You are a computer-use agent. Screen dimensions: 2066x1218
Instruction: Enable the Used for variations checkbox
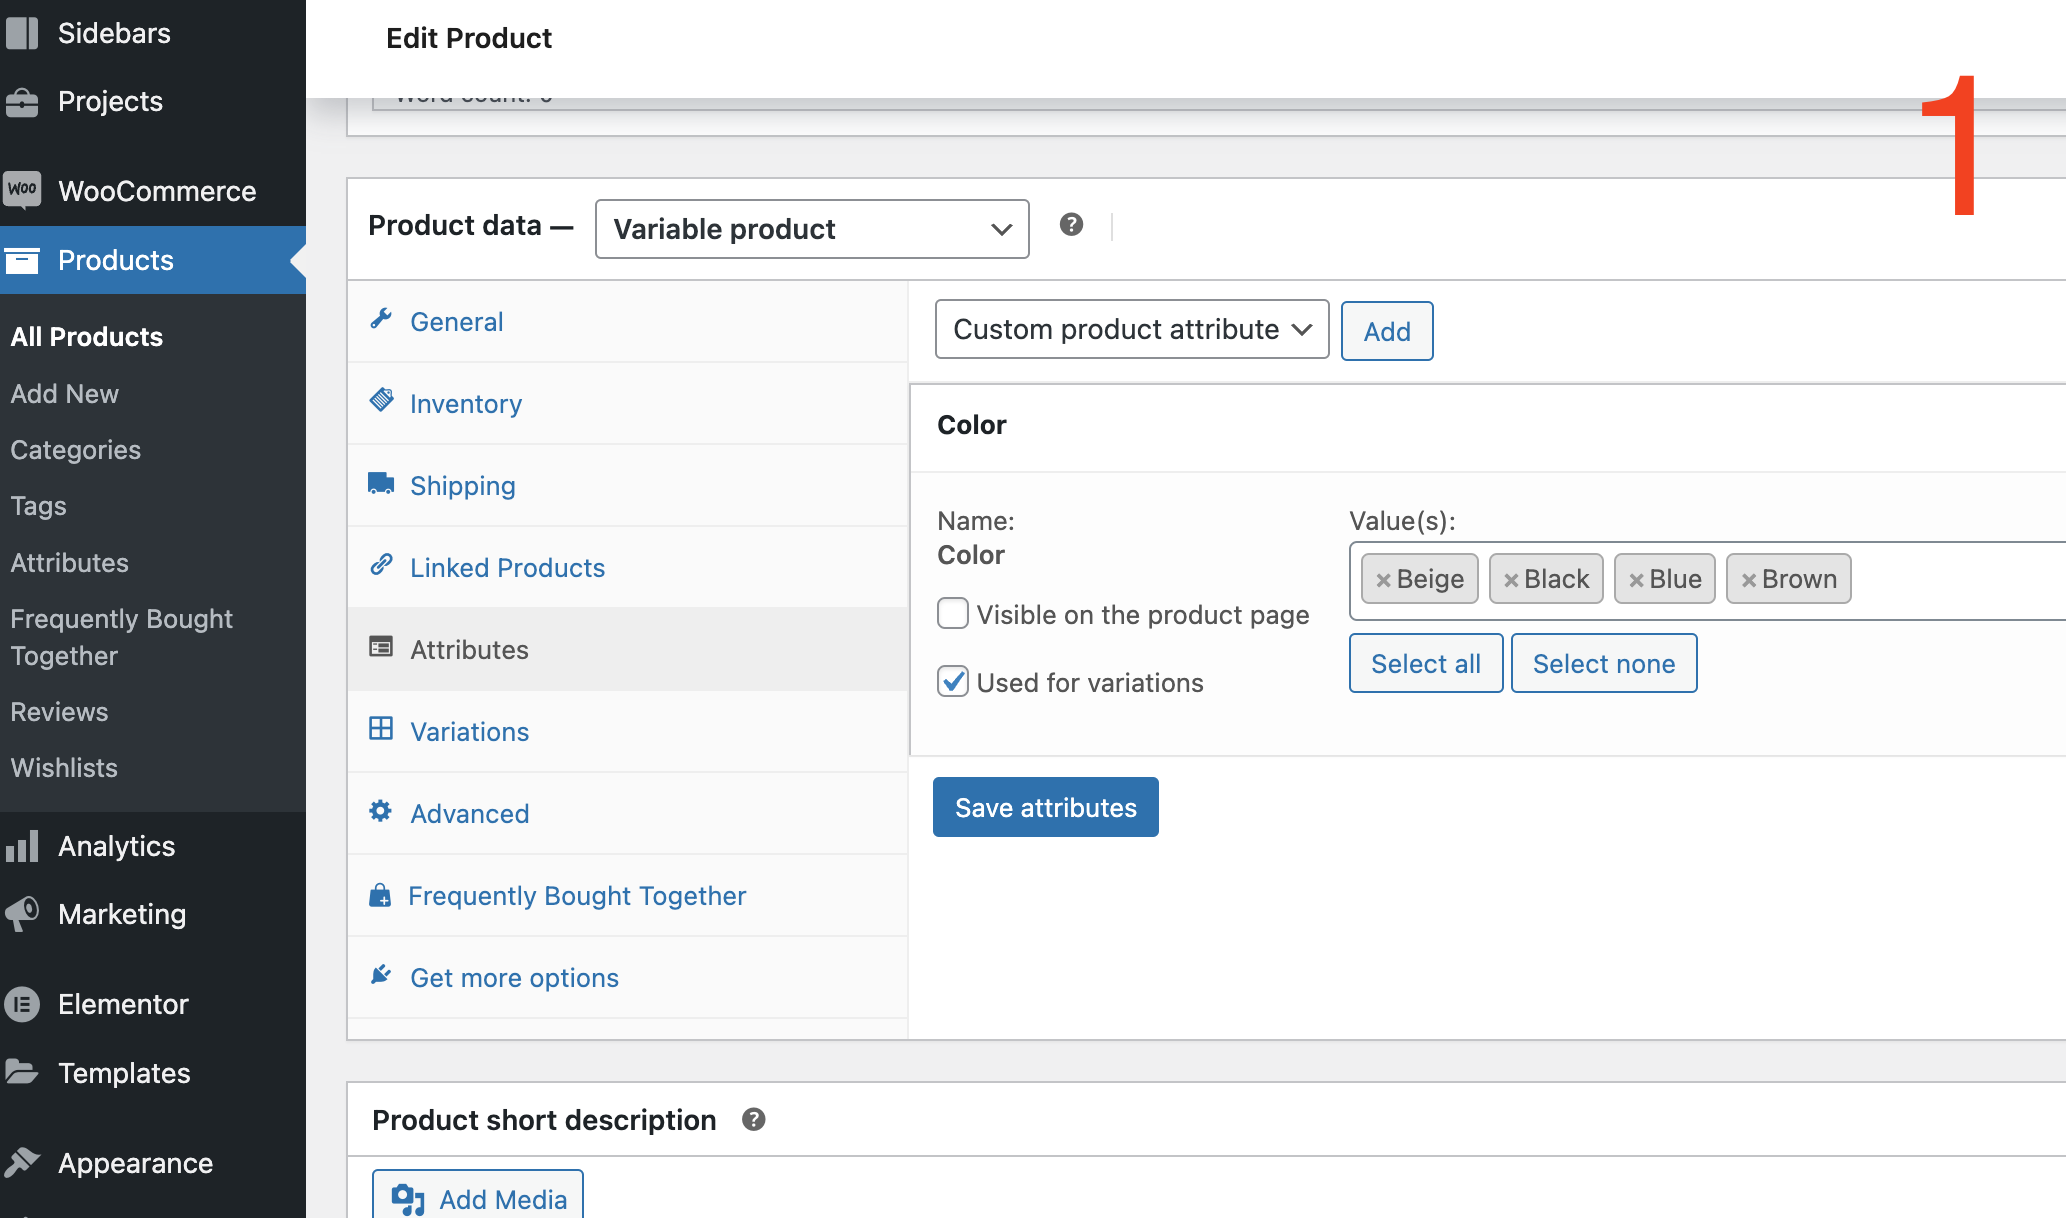953,682
